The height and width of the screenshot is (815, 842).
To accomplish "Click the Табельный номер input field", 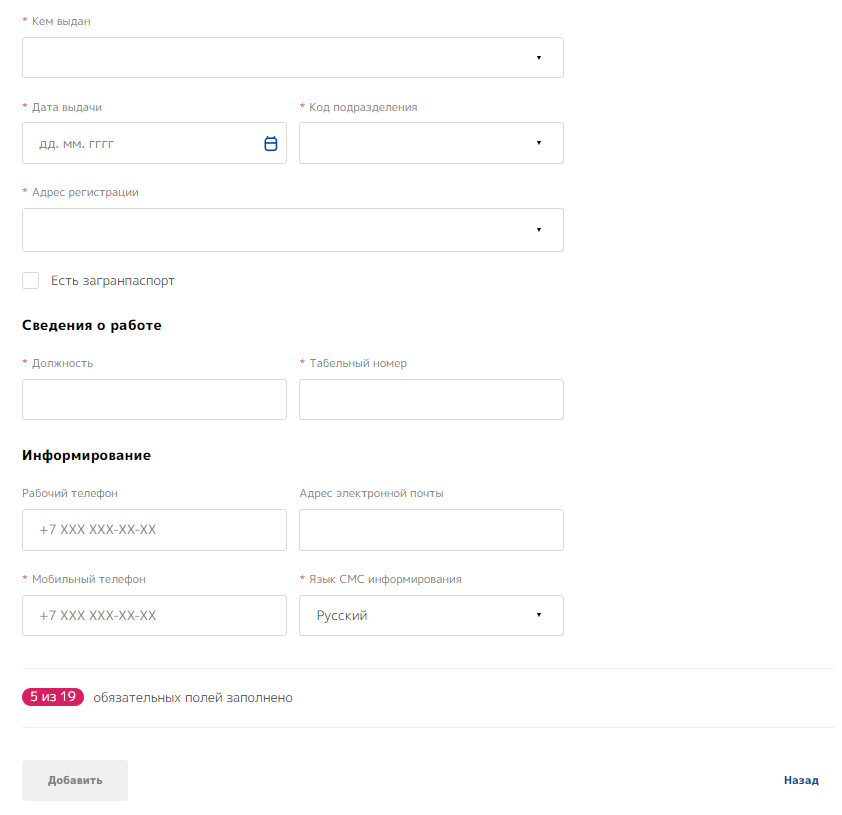I will click(431, 399).
